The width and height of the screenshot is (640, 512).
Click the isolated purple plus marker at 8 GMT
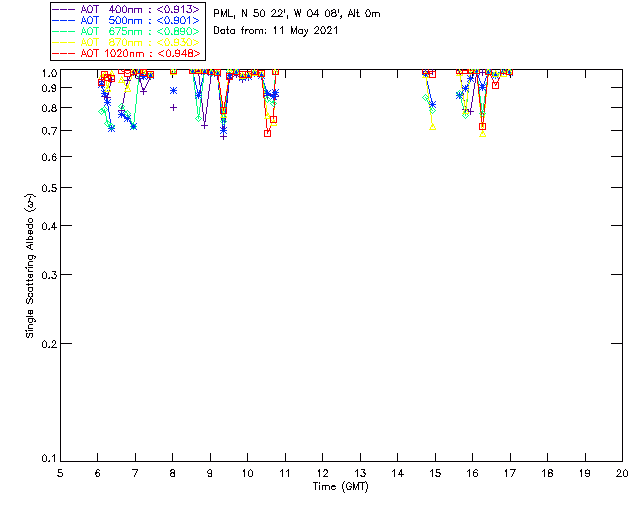173,107
